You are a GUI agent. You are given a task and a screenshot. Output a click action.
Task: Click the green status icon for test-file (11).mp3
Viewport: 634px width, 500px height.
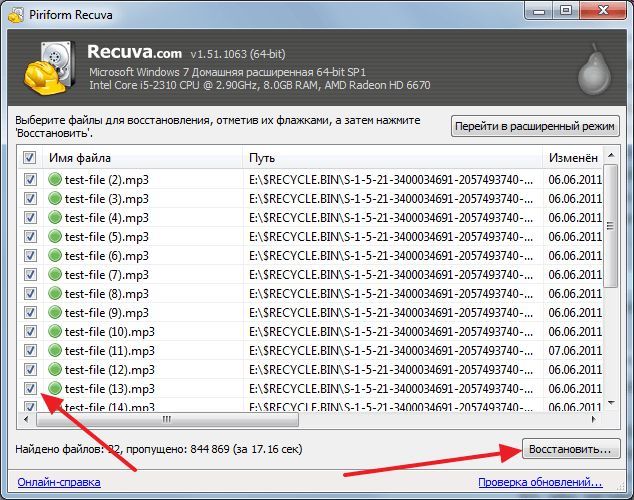click(55, 350)
